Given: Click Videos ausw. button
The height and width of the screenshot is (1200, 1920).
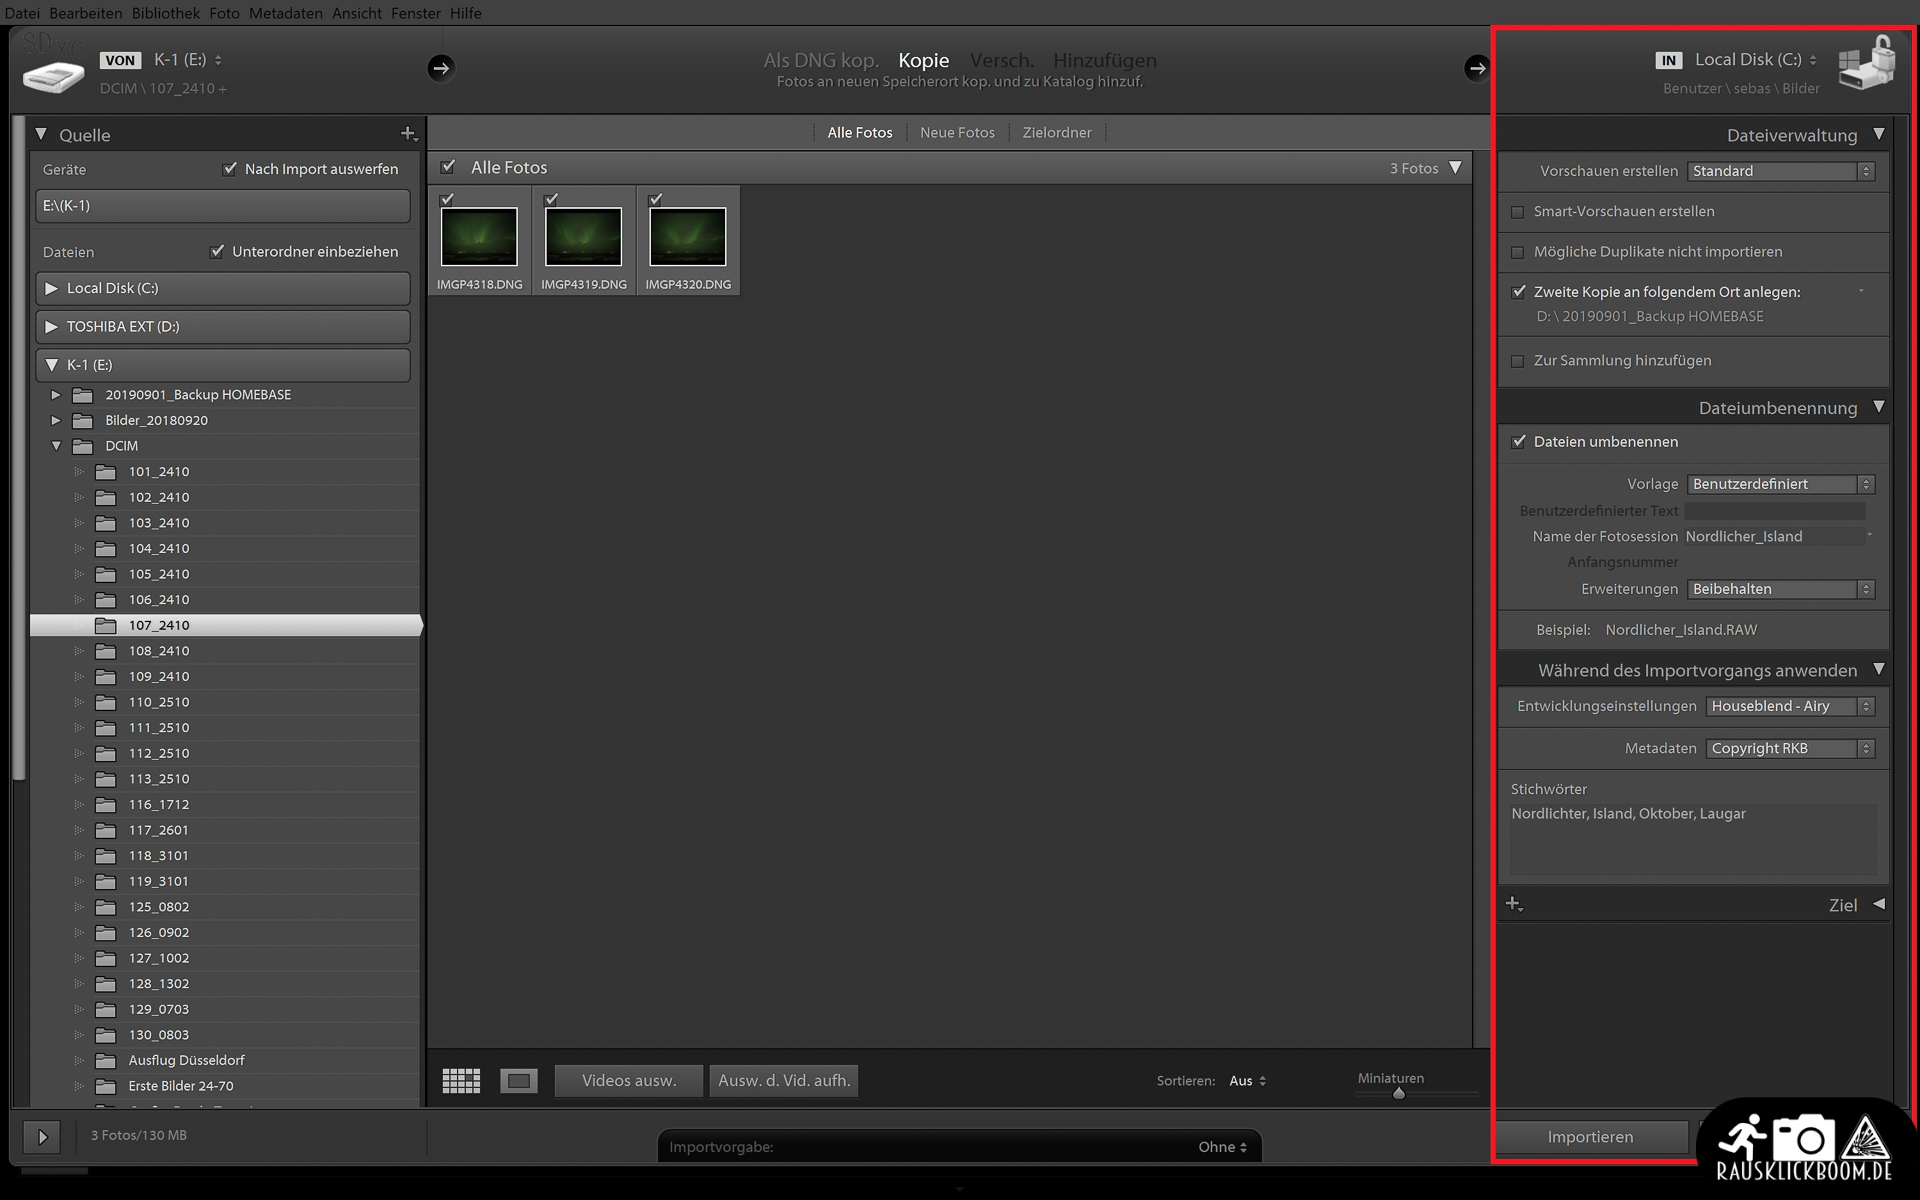Looking at the screenshot, I should click(629, 1081).
